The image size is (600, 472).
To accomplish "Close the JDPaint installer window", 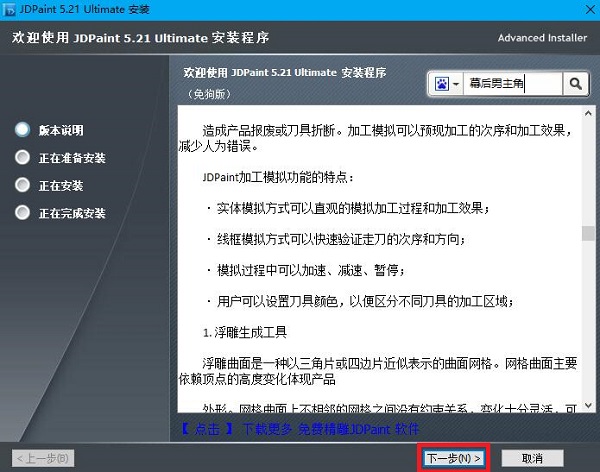I will click(x=590, y=10).
